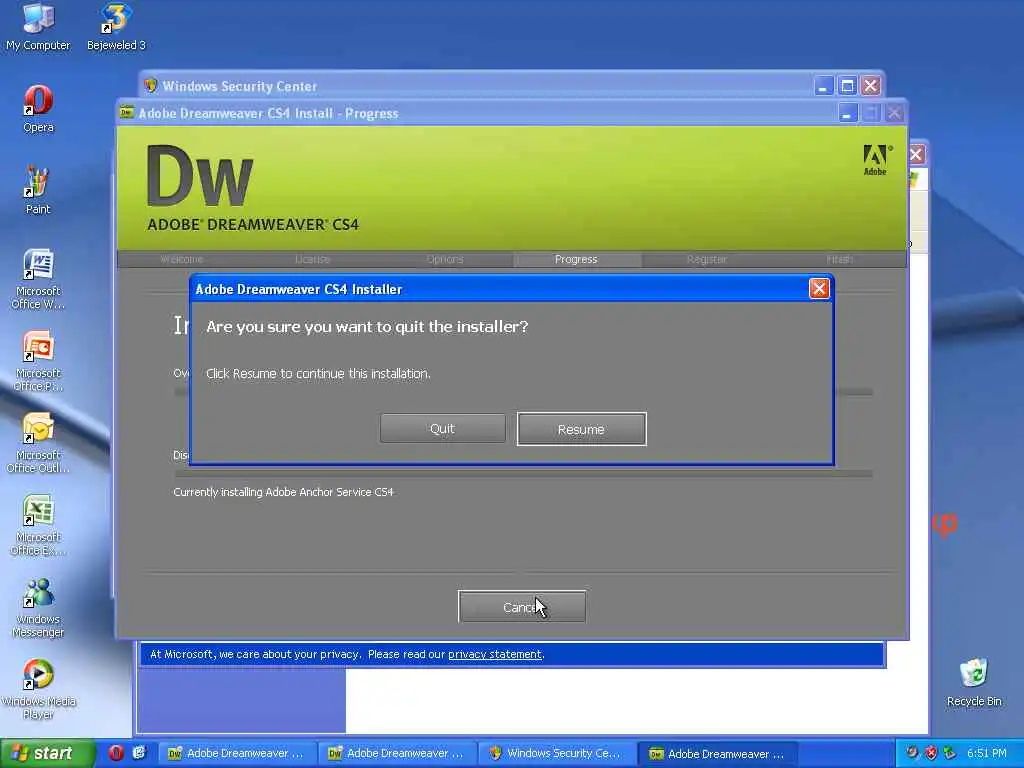Click the Dw icon in the installer title bar

pyautogui.click(x=127, y=112)
